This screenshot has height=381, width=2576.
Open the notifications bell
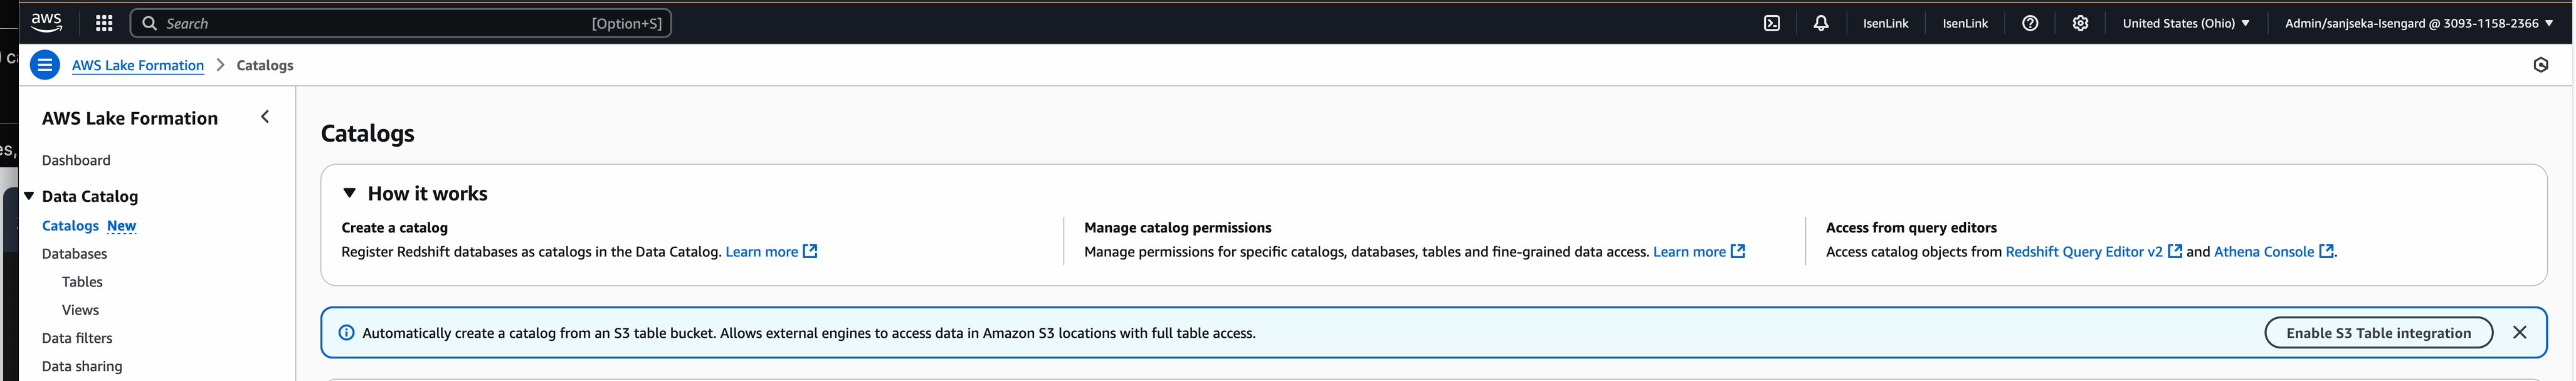[1820, 23]
